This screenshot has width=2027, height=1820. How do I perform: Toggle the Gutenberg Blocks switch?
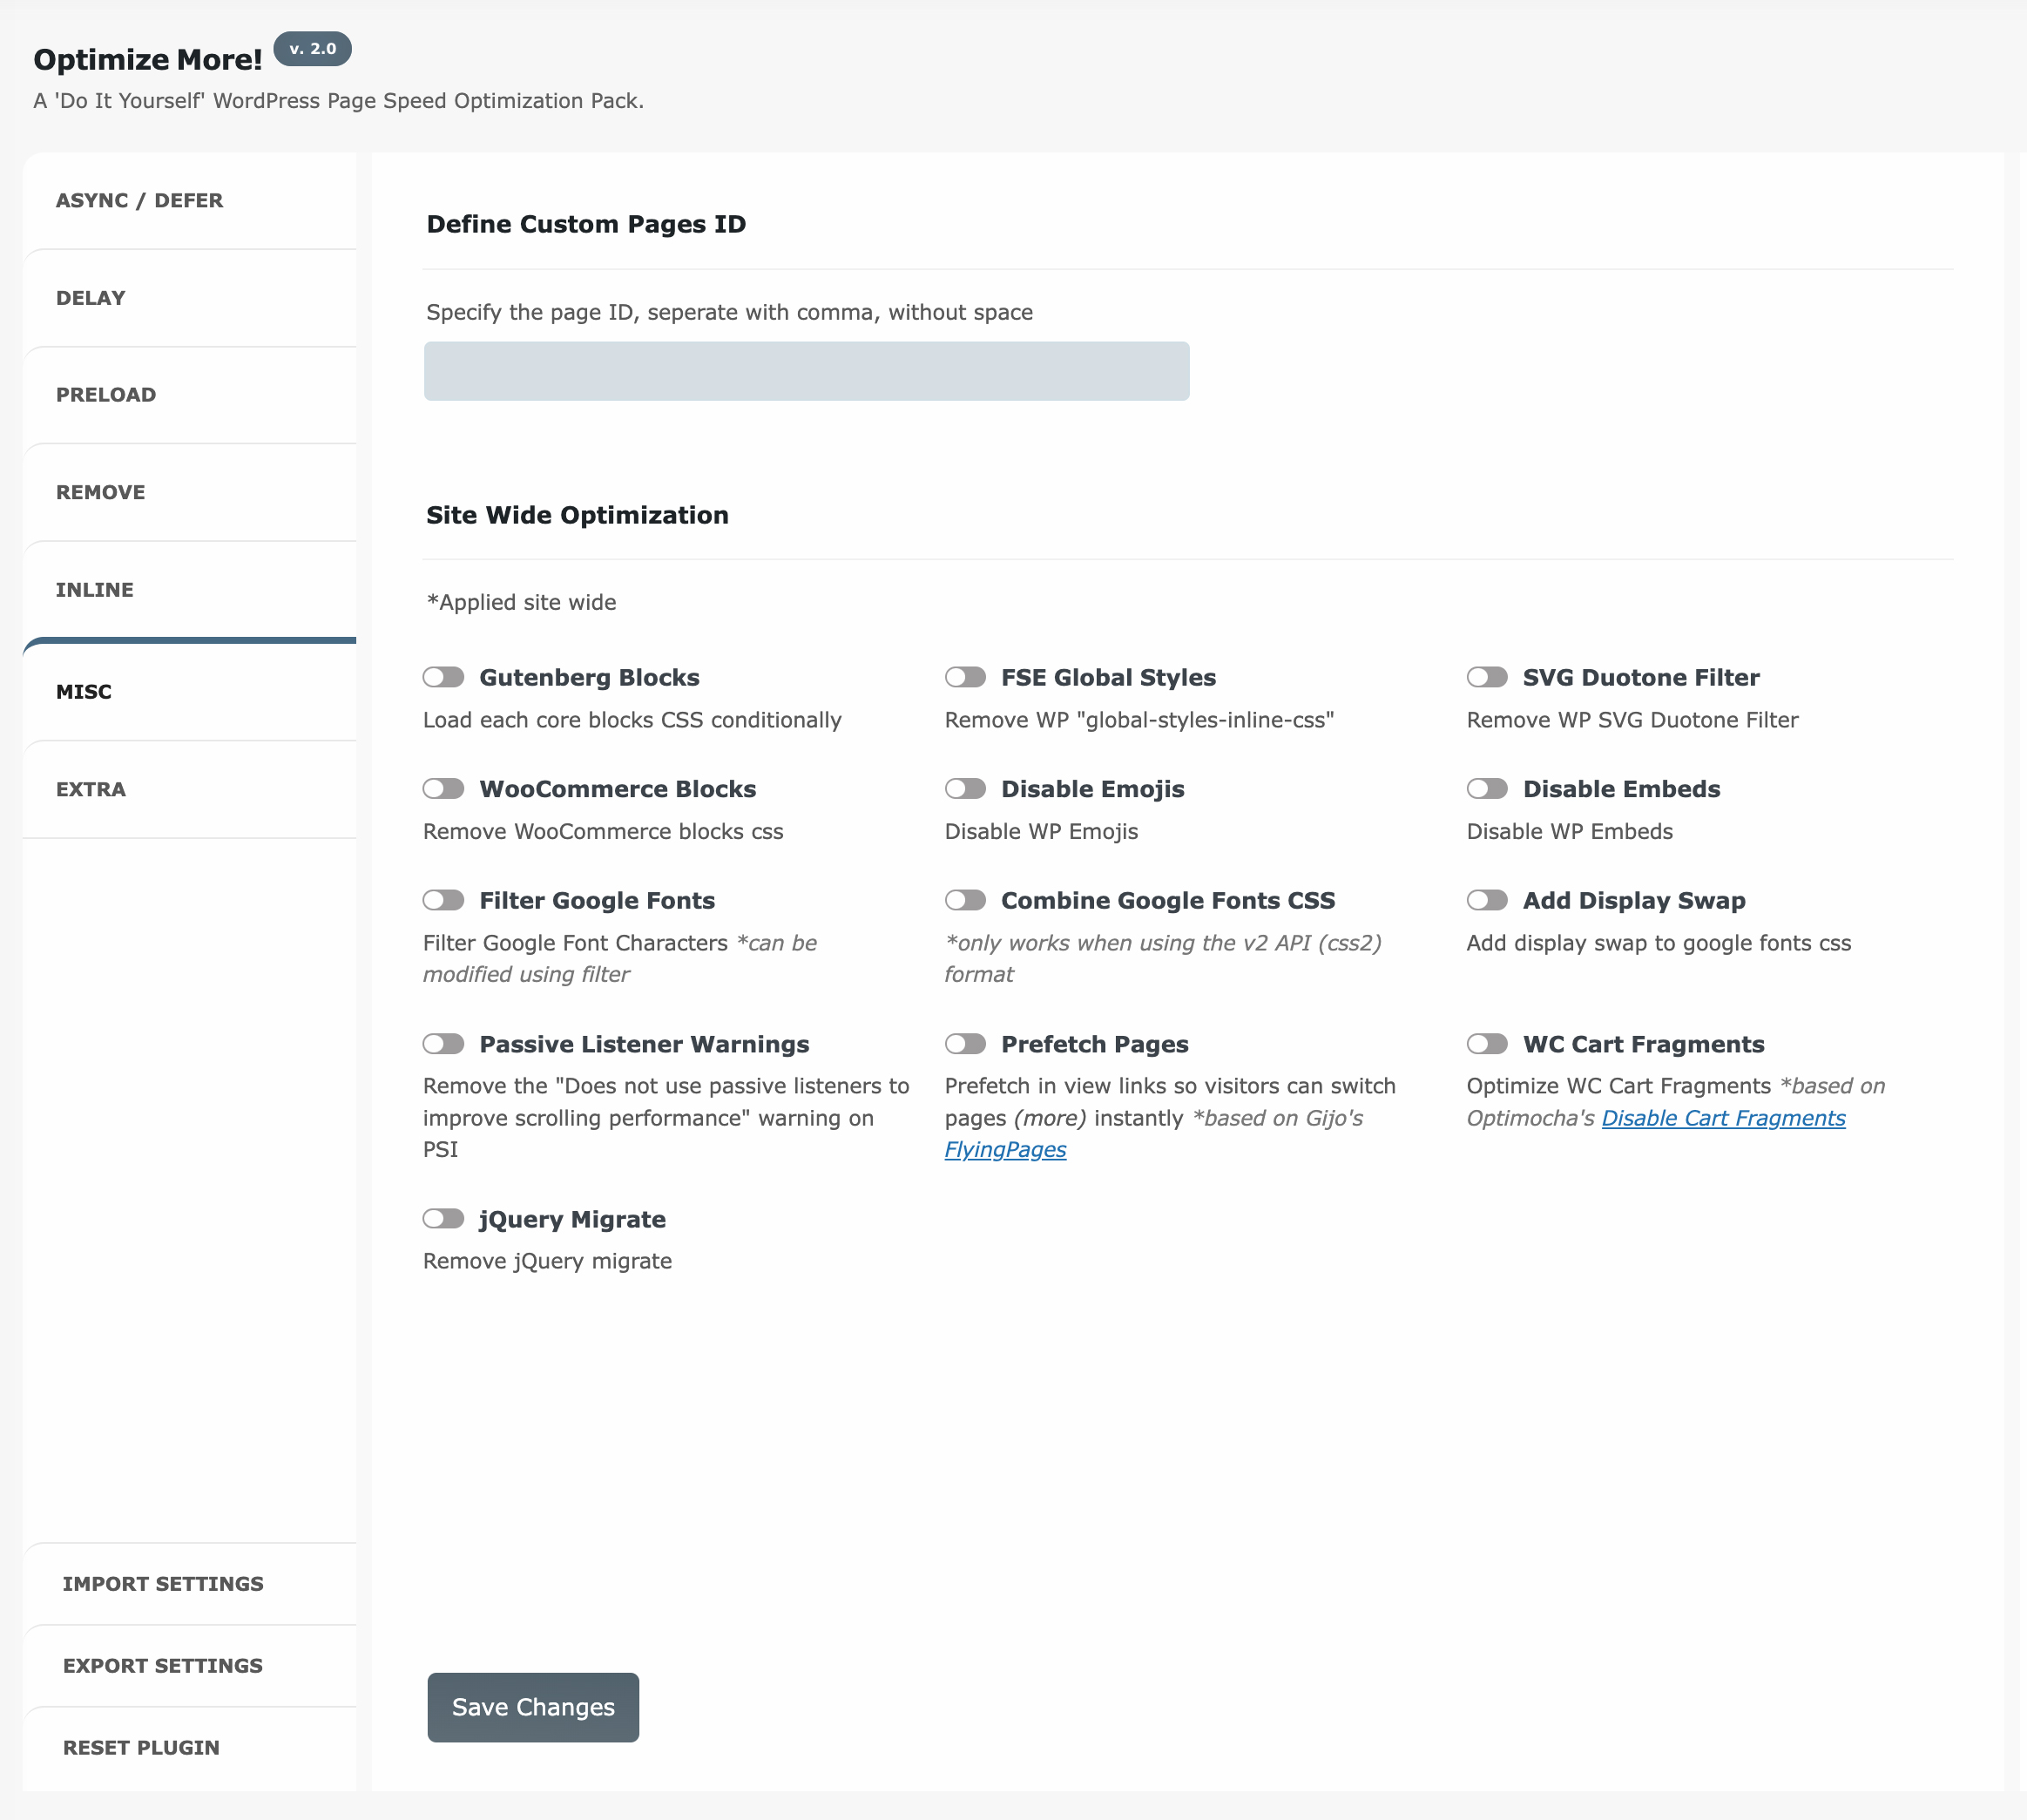443,677
